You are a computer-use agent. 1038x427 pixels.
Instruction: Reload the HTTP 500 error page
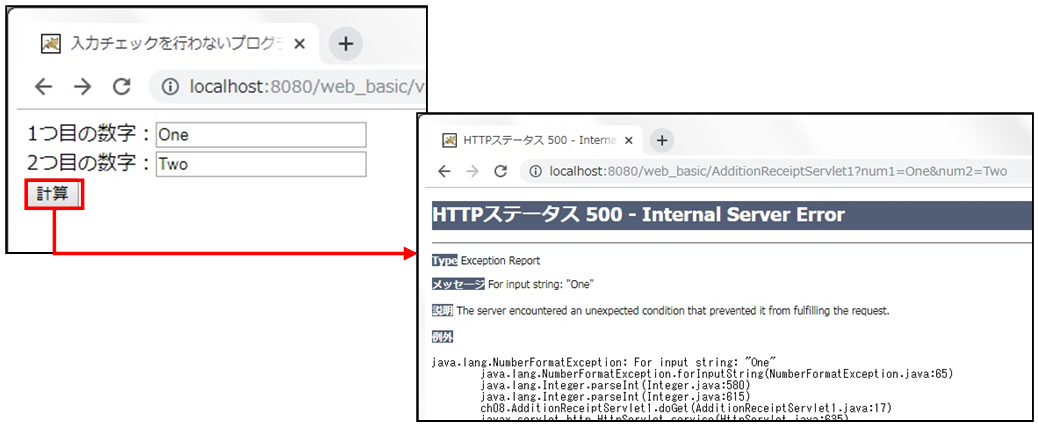coord(501,171)
